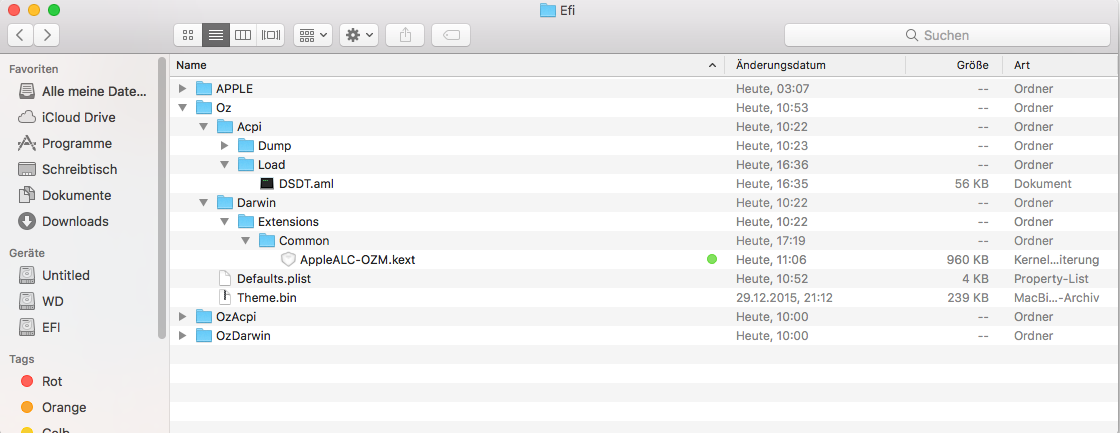Collapse the Load folder
The width and height of the screenshot is (1120, 433).
coord(224,164)
